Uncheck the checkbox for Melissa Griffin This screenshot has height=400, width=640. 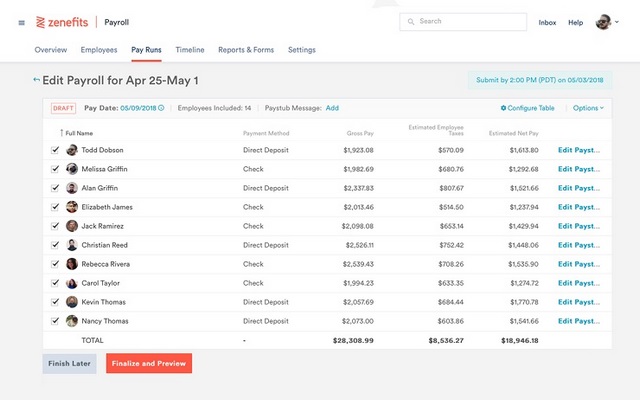[55, 169]
